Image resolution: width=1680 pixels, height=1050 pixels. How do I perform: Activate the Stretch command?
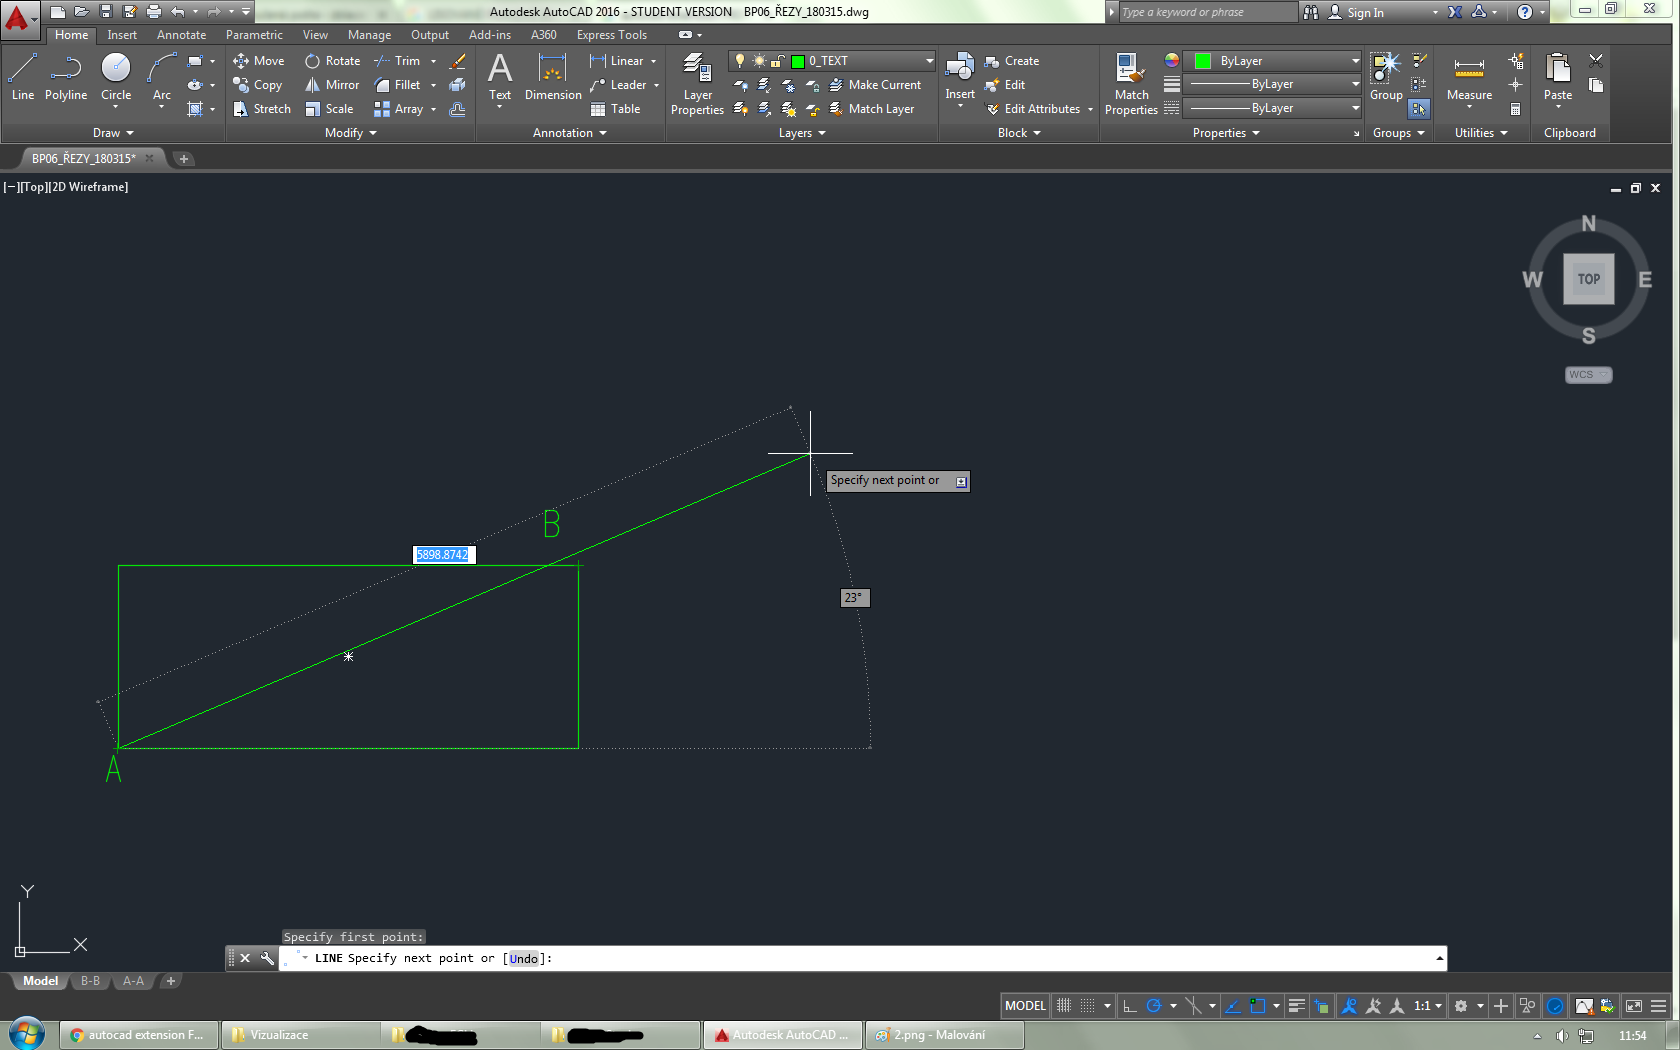262,109
